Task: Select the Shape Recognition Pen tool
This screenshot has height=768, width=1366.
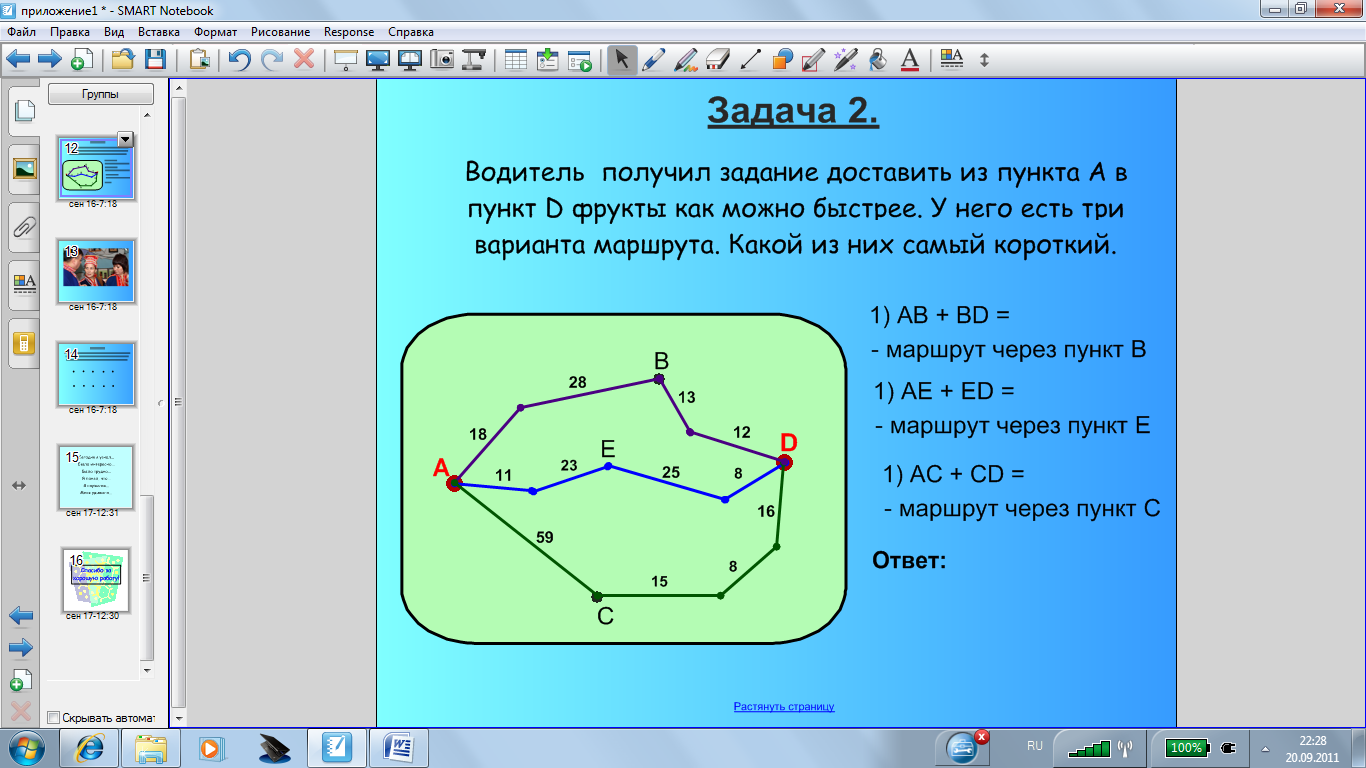Action: click(x=814, y=59)
